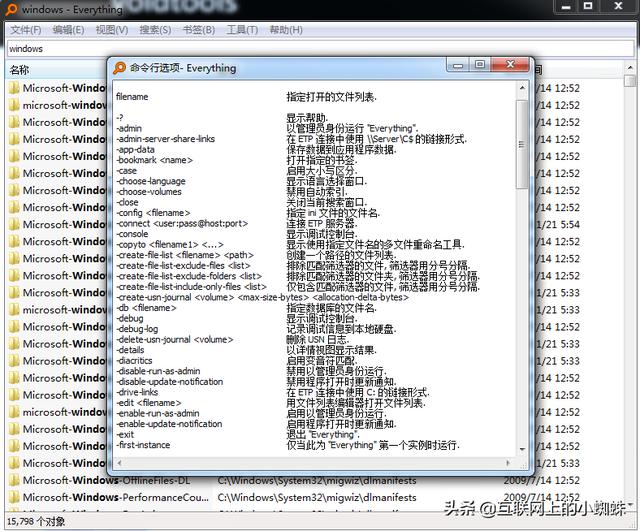The image size is (640, 531).
Task: Click the '-admin' option text
Action: 129,128
